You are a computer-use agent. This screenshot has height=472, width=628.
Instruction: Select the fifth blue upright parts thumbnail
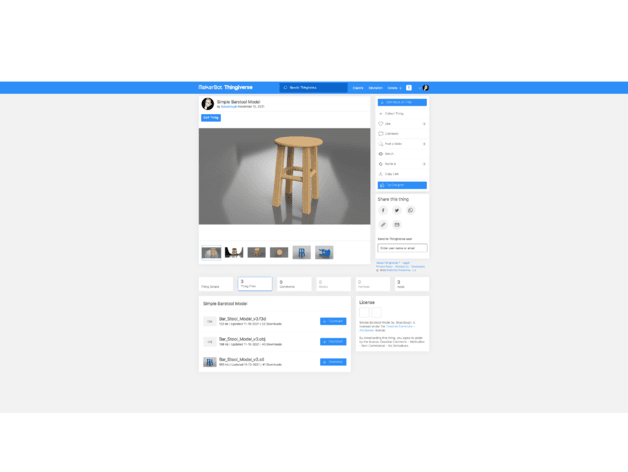302,252
